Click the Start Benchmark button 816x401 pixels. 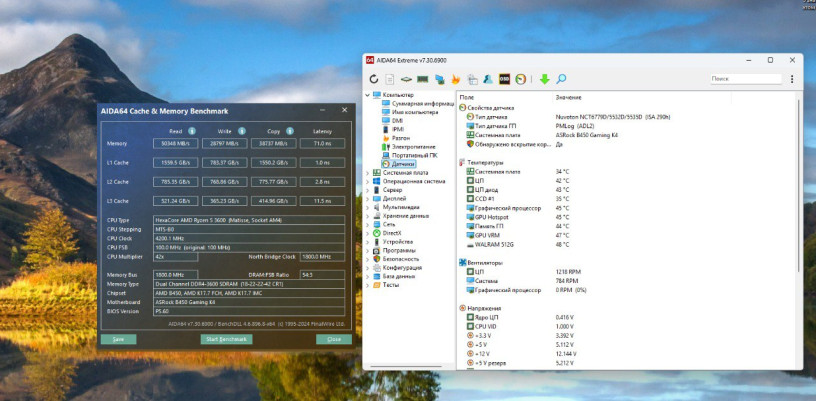226,339
